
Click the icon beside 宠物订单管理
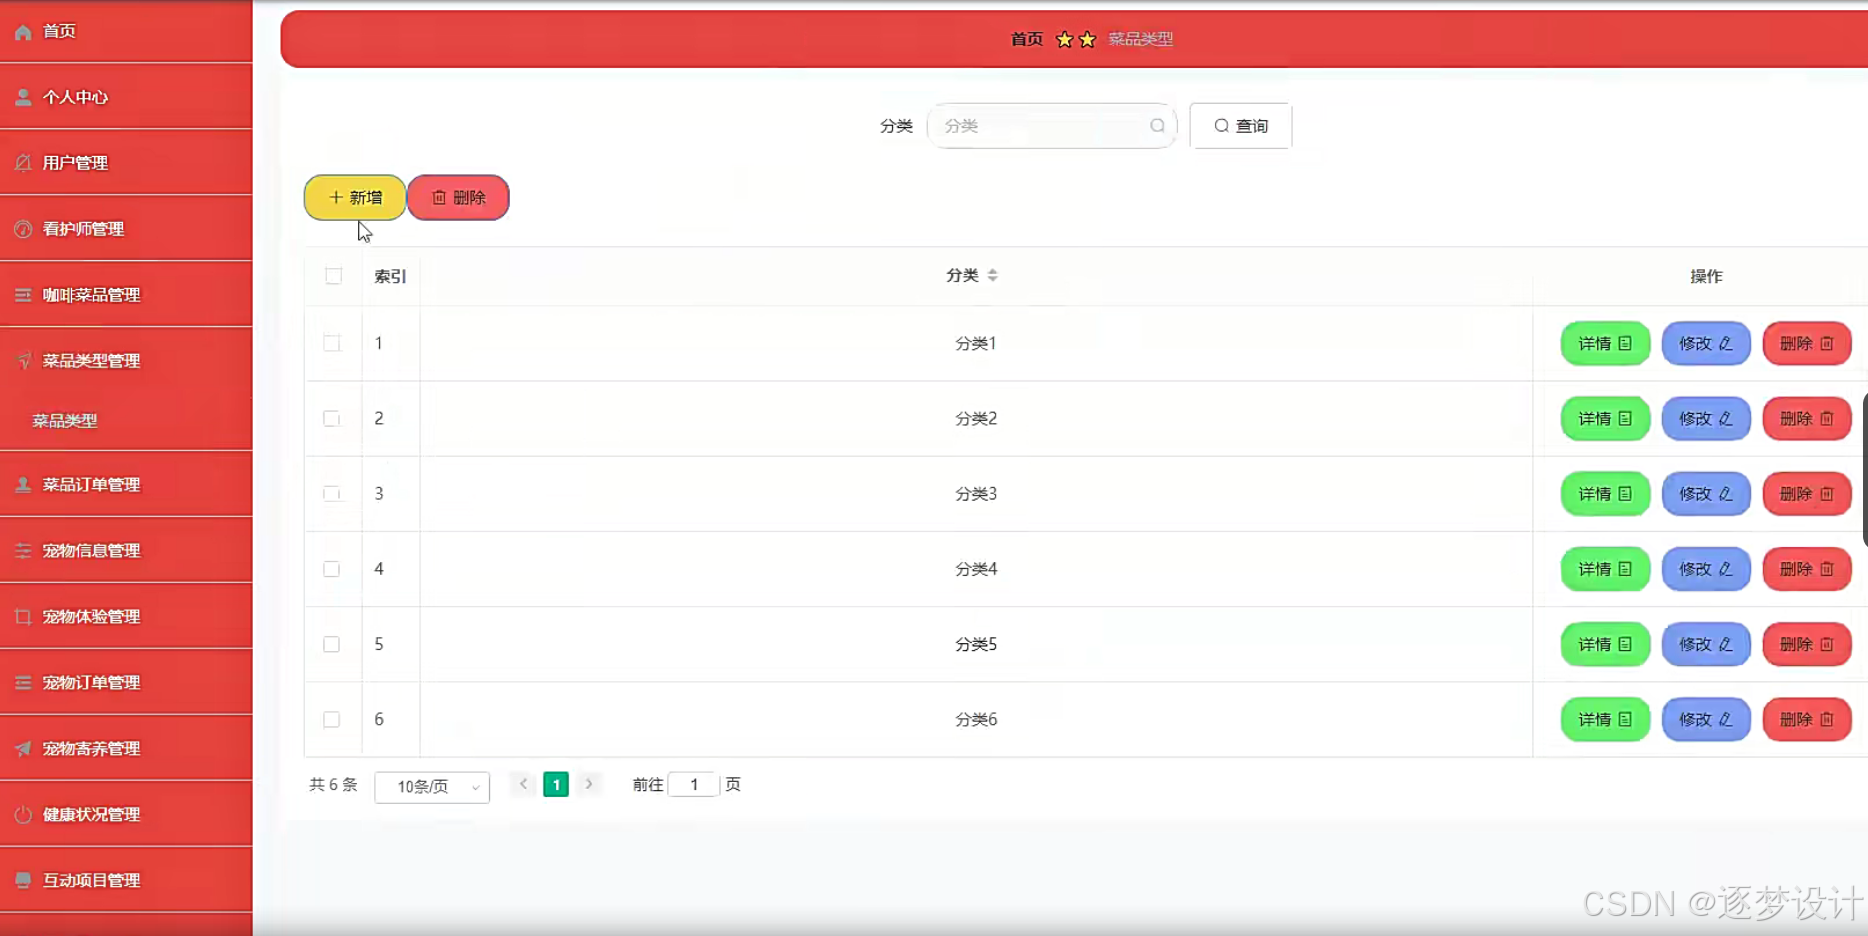coord(23,682)
